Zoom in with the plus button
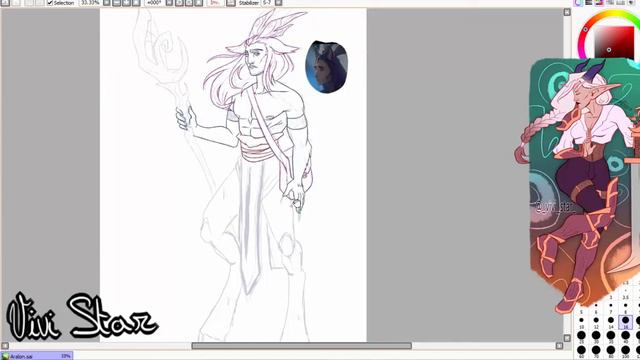The height and width of the screenshot is (360, 640). point(126,2)
